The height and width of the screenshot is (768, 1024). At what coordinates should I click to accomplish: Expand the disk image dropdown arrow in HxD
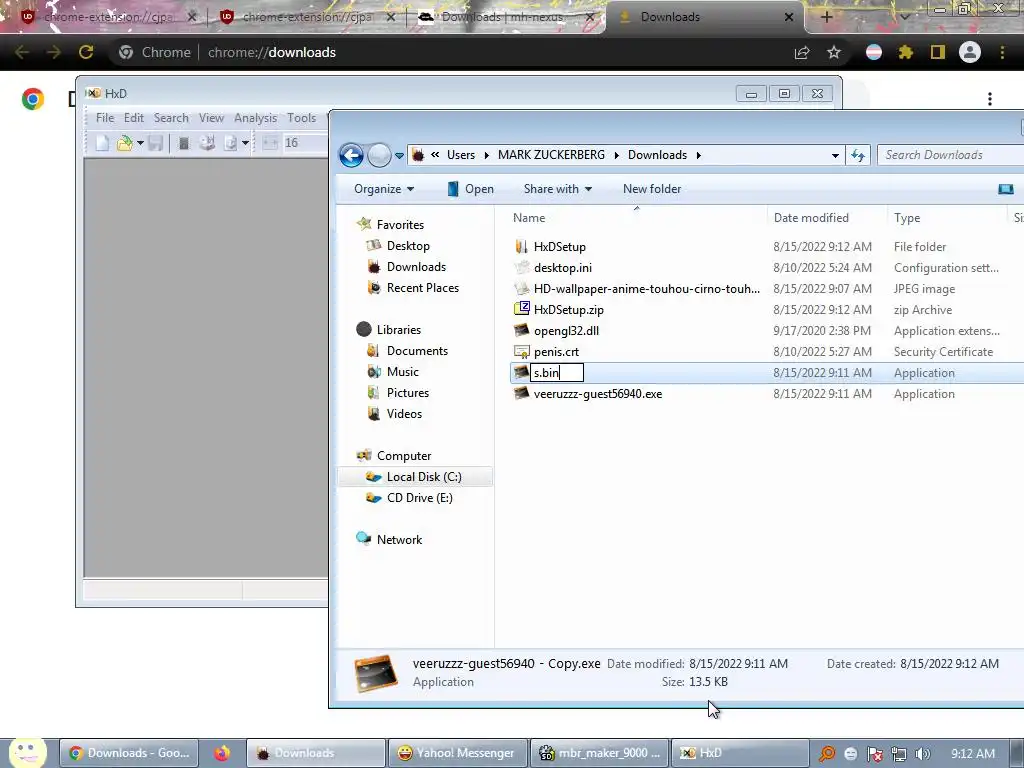click(x=245, y=143)
